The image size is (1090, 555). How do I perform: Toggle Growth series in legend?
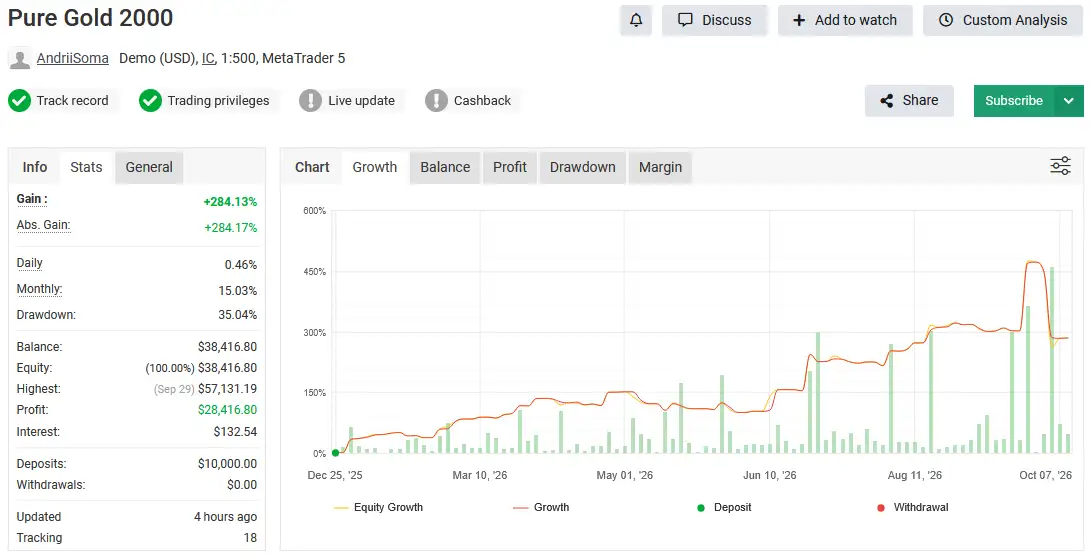[x=542, y=508]
